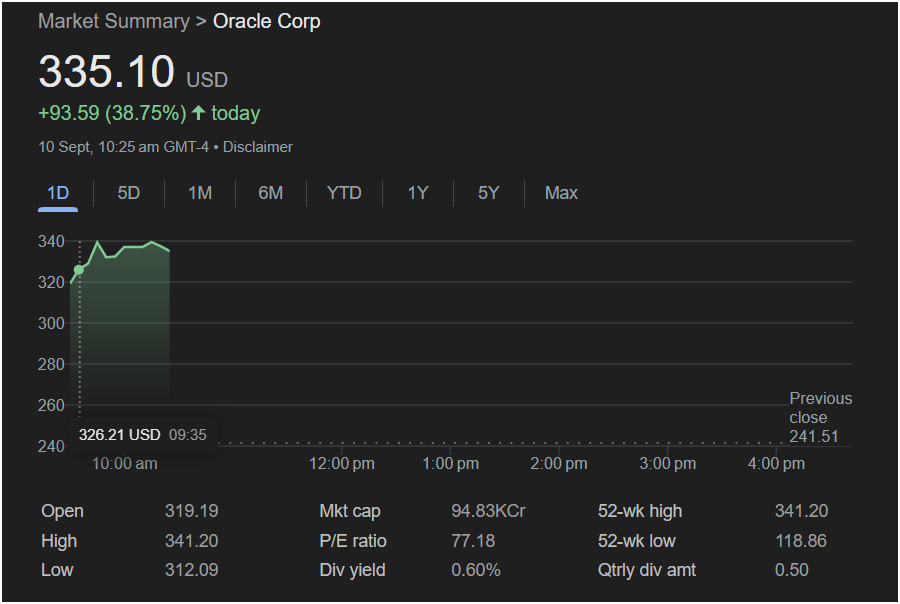Click the 326.21 USD price tooltip
Image resolution: width=900 pixels, height=604 pixels.
click(x=142, y=435)
